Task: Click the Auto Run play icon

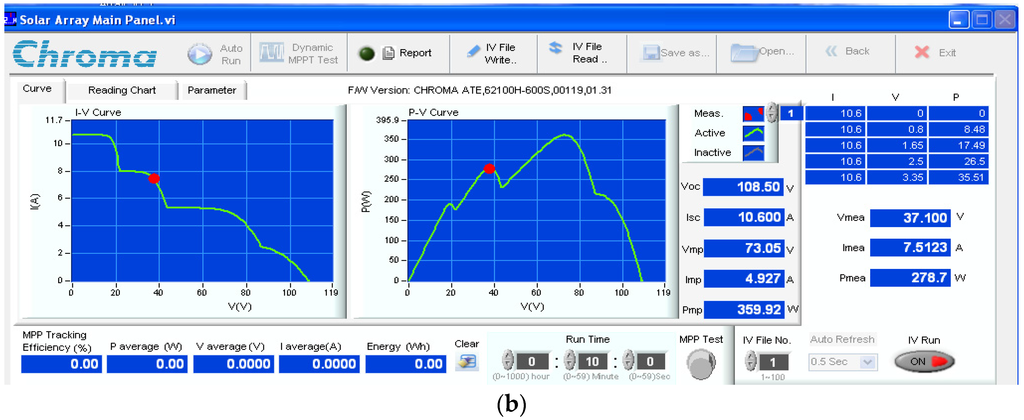Action: click(x=199, y=54)
